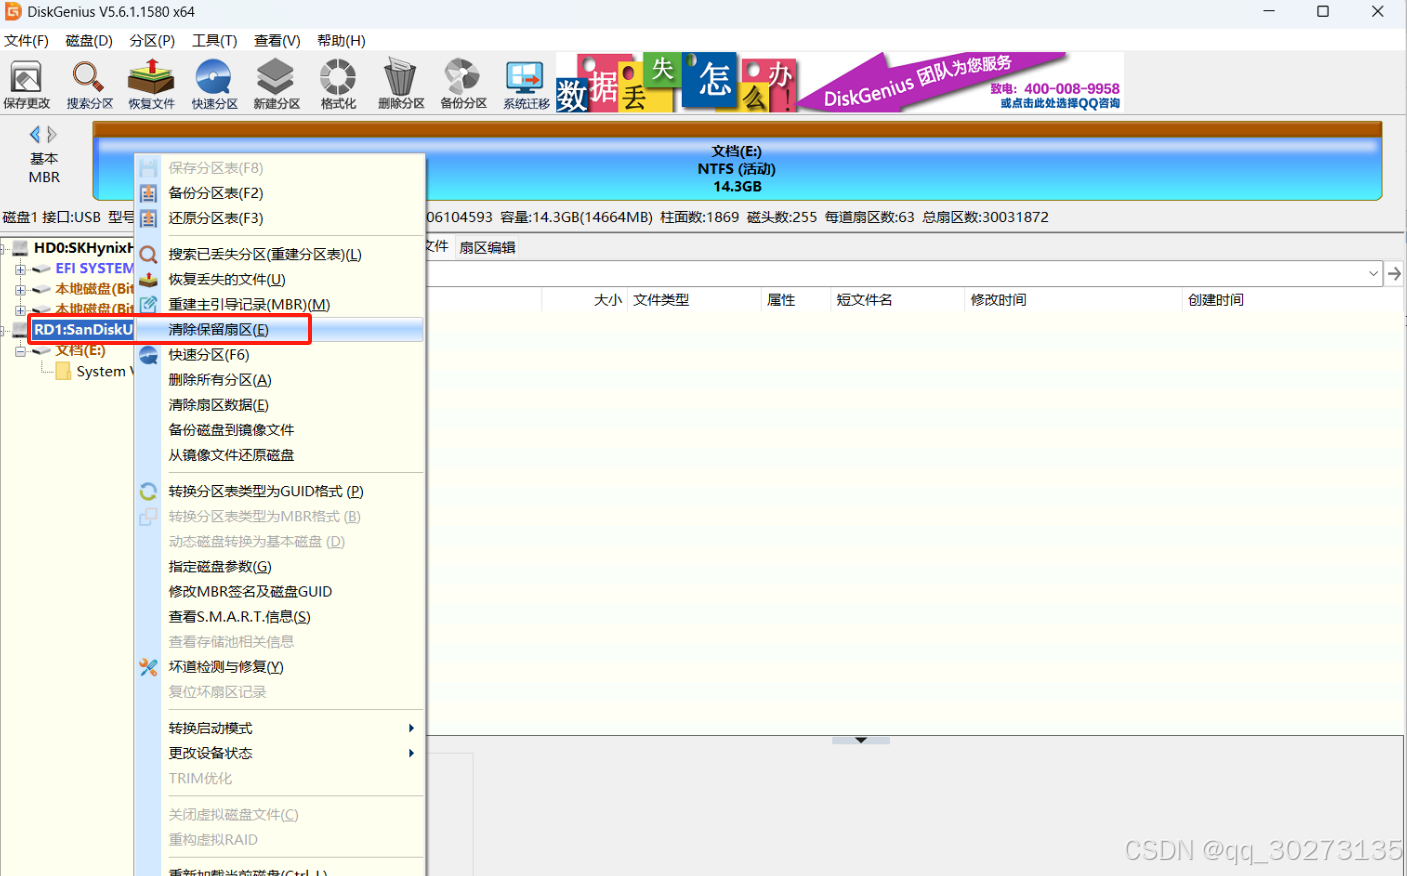The image size is (1407, 876).
Task: Open the 磁盘(D) menu
Action: click(x=89, y=41)
